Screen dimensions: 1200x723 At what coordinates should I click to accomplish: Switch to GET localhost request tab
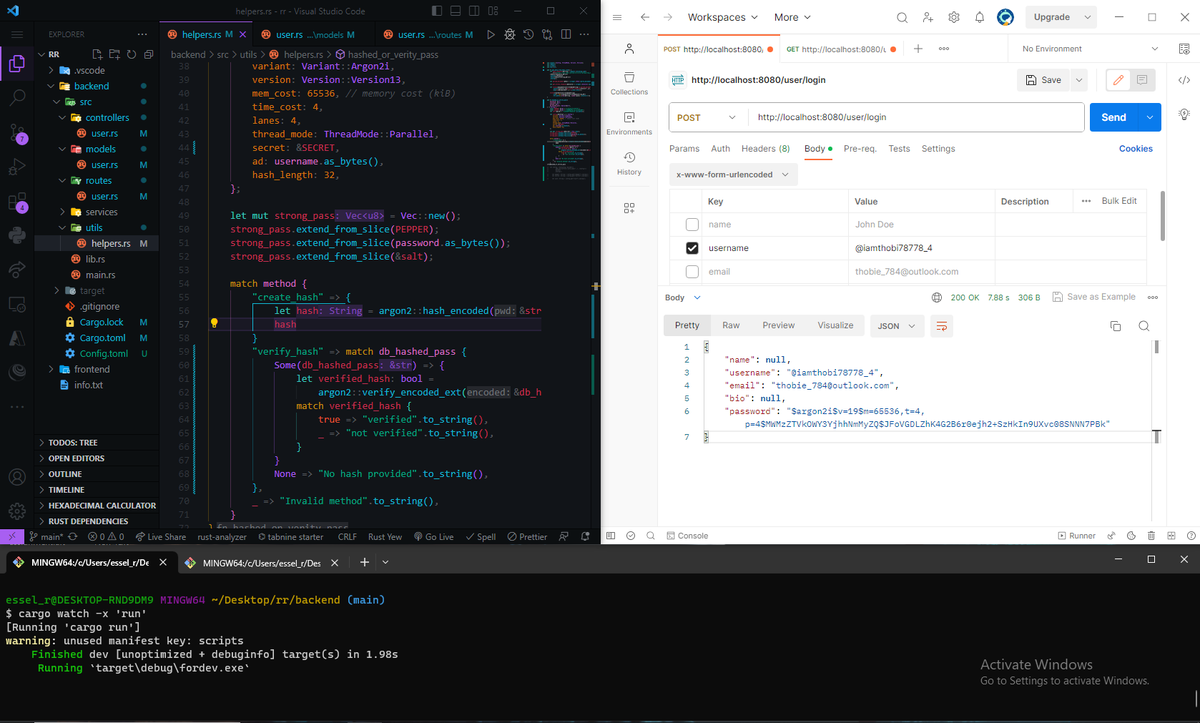coord(840,48)
